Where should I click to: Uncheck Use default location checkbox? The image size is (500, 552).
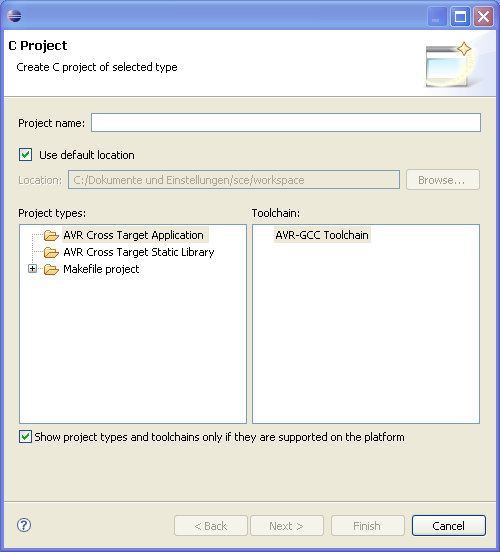coord(25,155)
